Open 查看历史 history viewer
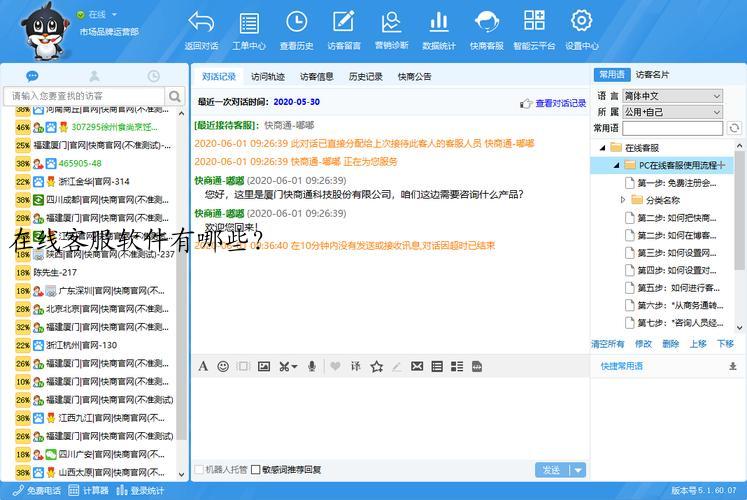This screenshot has width=747, height=500. (296, 30)
